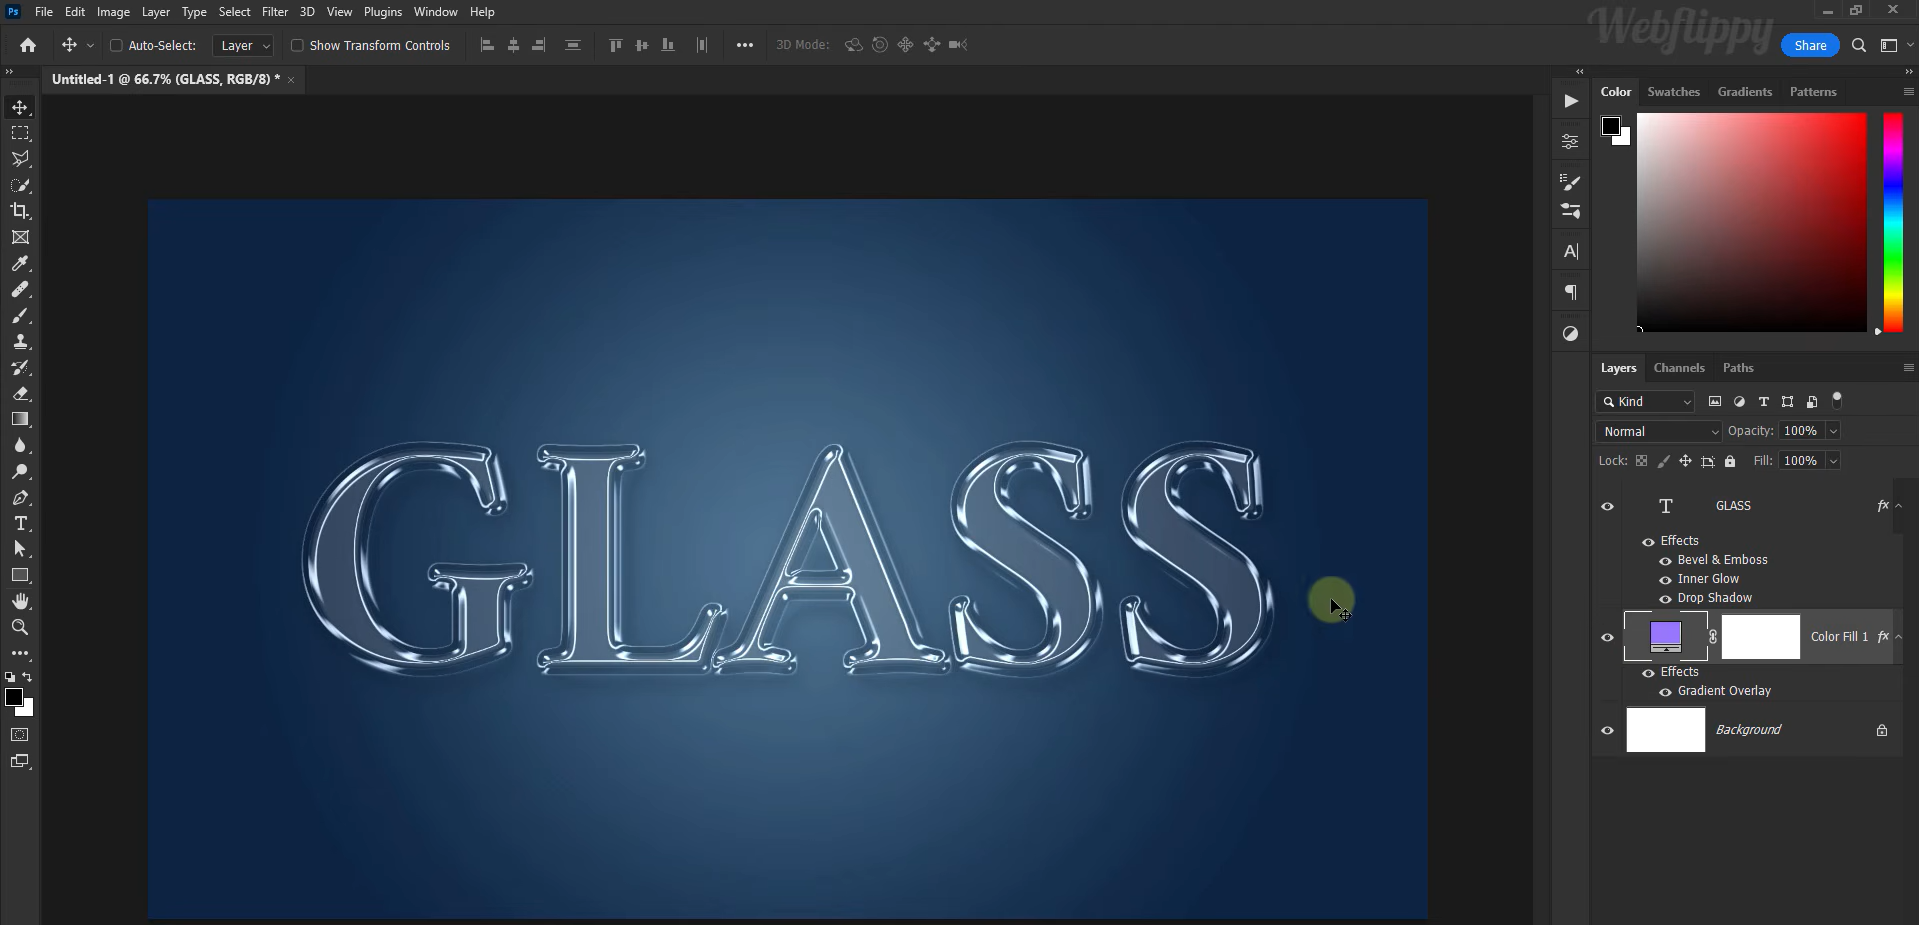Open the Paragraph panel icon
The height and width of the screenshot is (925, 1919).
tap(1571, 292)
